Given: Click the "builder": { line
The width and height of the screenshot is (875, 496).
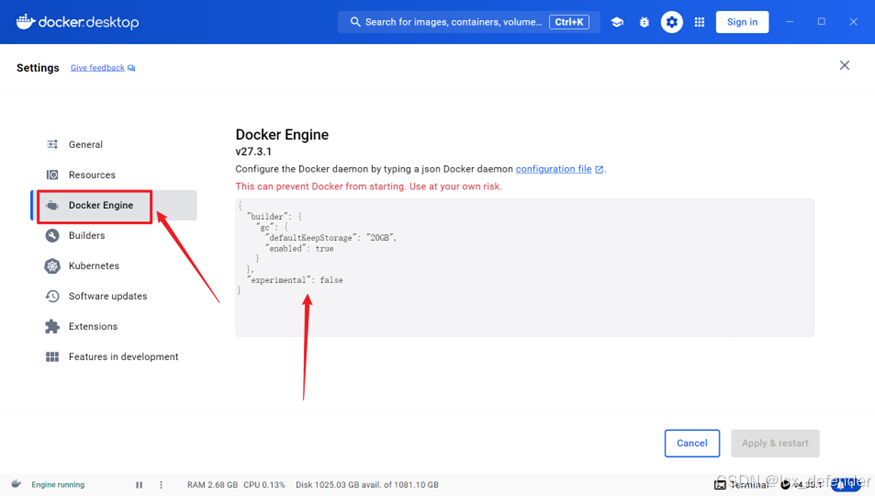Looking at the screenshot, I should pyautogui.click(x=274, y=216).
